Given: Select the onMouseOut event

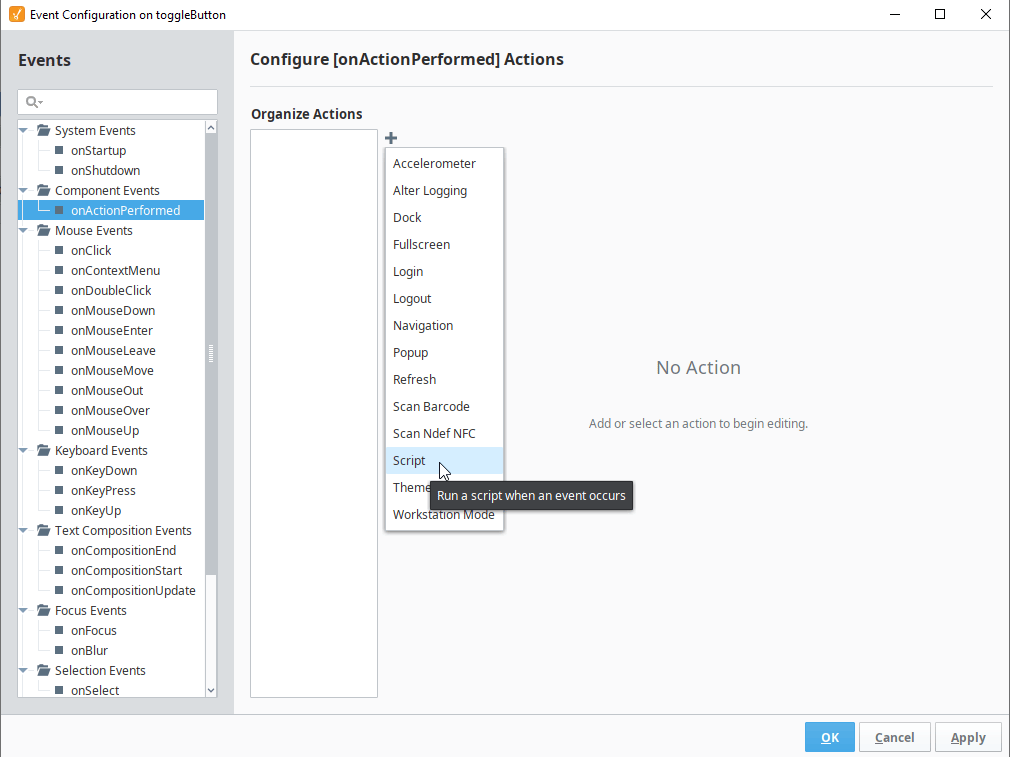Looking at the screenshot, I should coord(107,390).
